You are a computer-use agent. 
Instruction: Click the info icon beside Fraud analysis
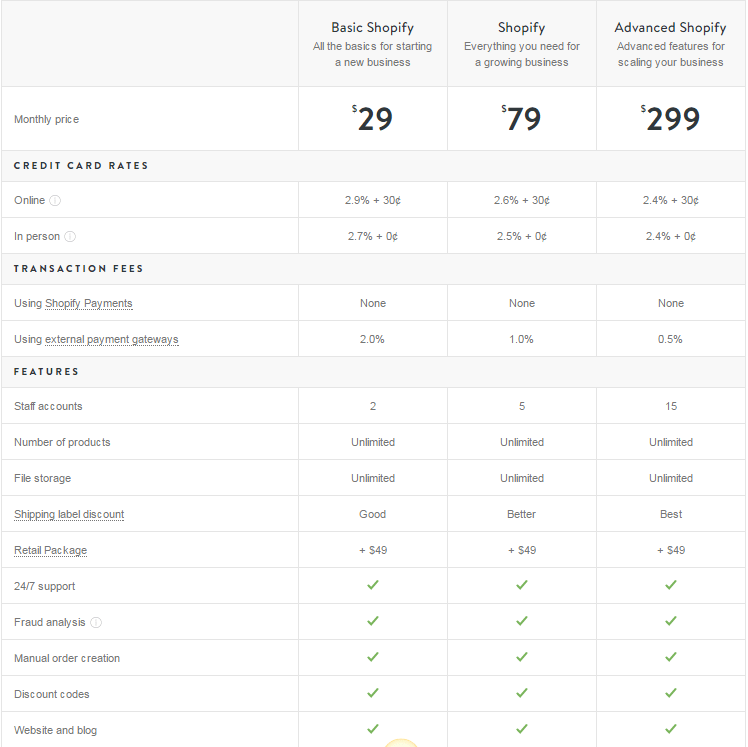[x=96, y=622]
